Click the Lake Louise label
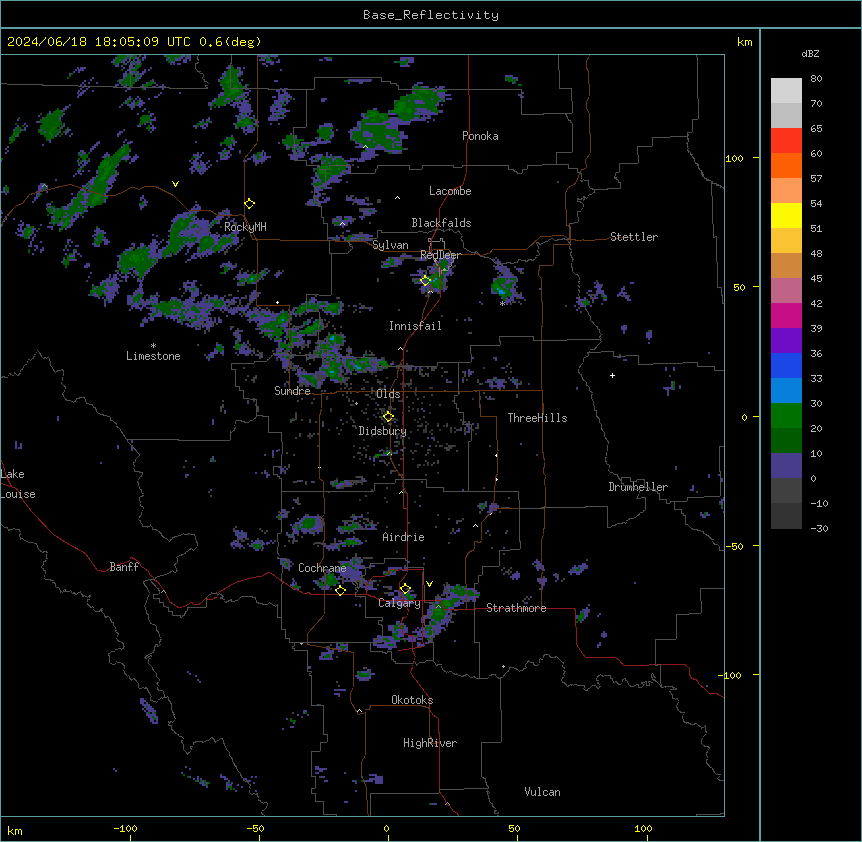The image size is (862, 842). tap(18, 484)
